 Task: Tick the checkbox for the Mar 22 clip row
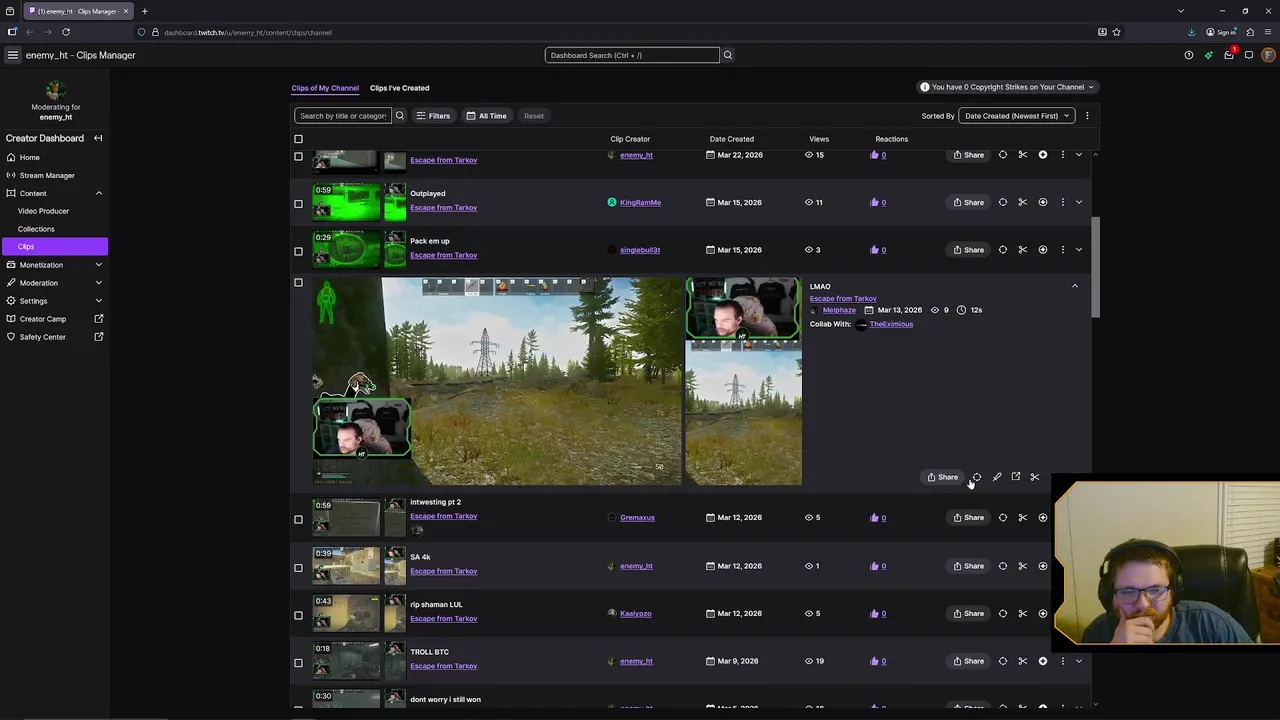[x=298, y=156]
